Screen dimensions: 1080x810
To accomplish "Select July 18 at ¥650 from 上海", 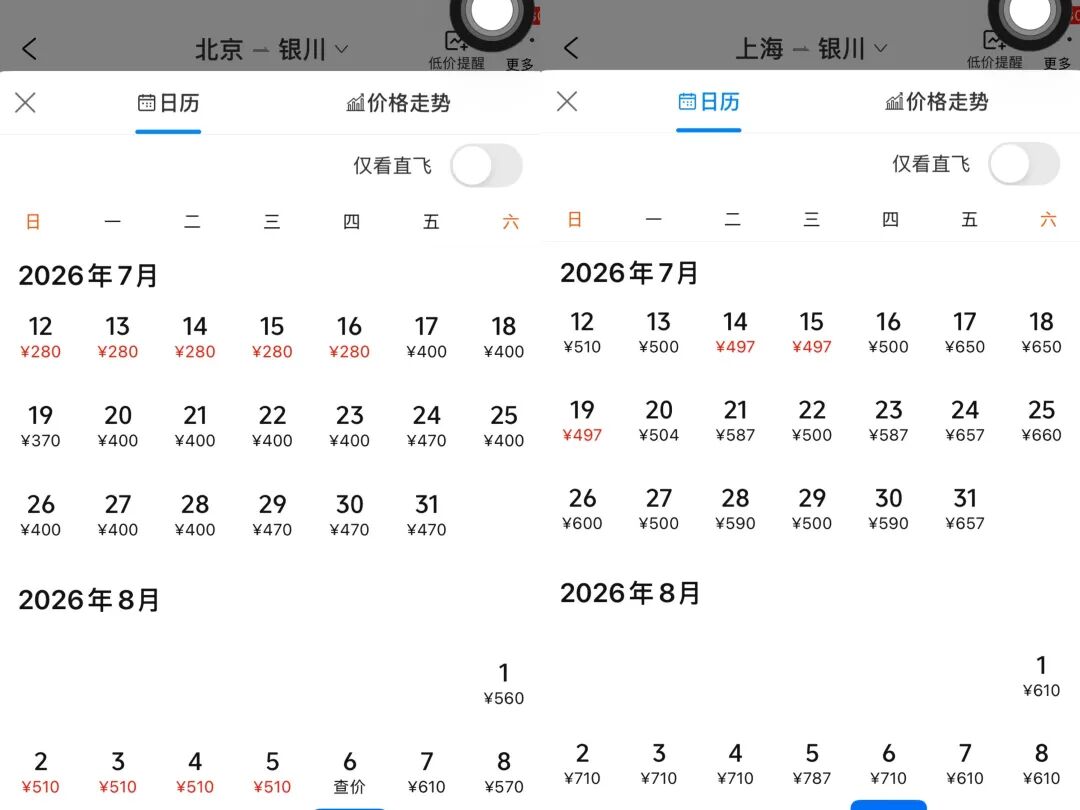I will click(x=1041, y=333).
